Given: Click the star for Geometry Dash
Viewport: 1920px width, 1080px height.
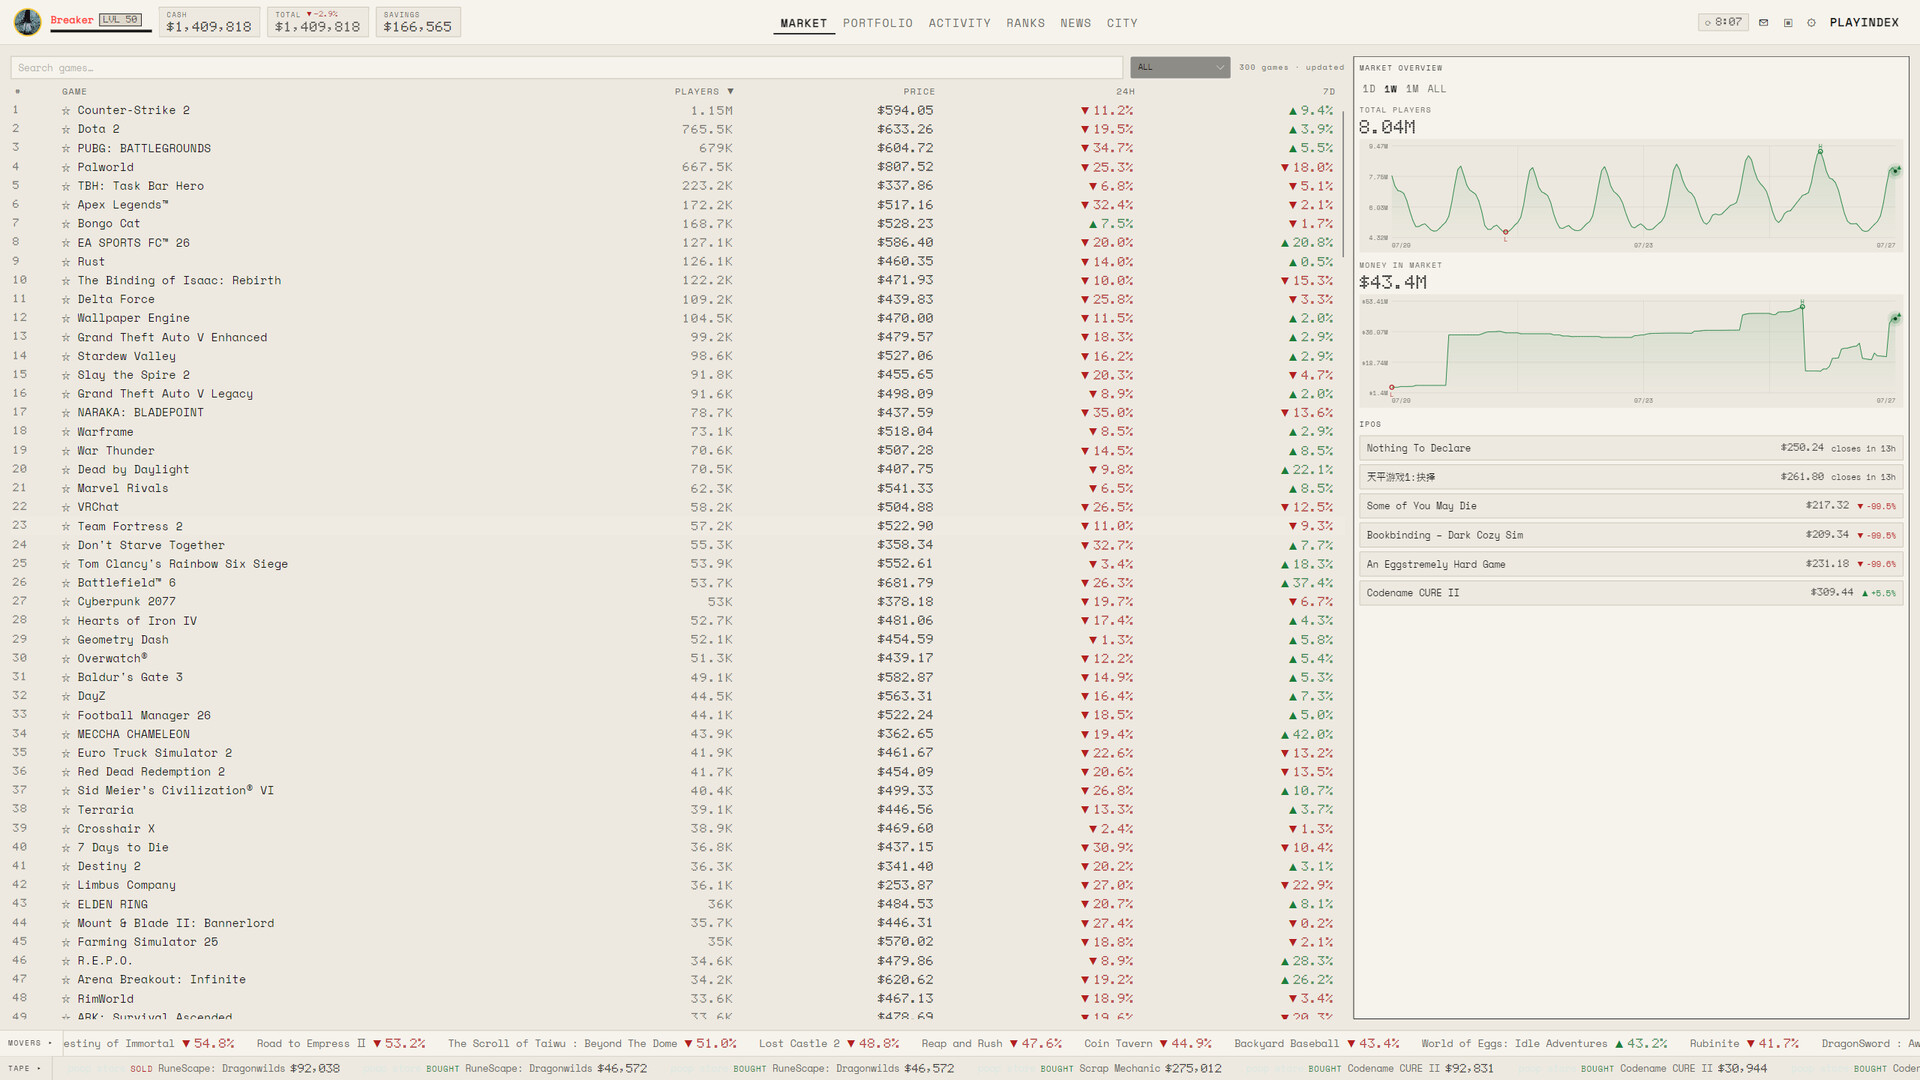Looking at the screenshot, I should [66, 641].
